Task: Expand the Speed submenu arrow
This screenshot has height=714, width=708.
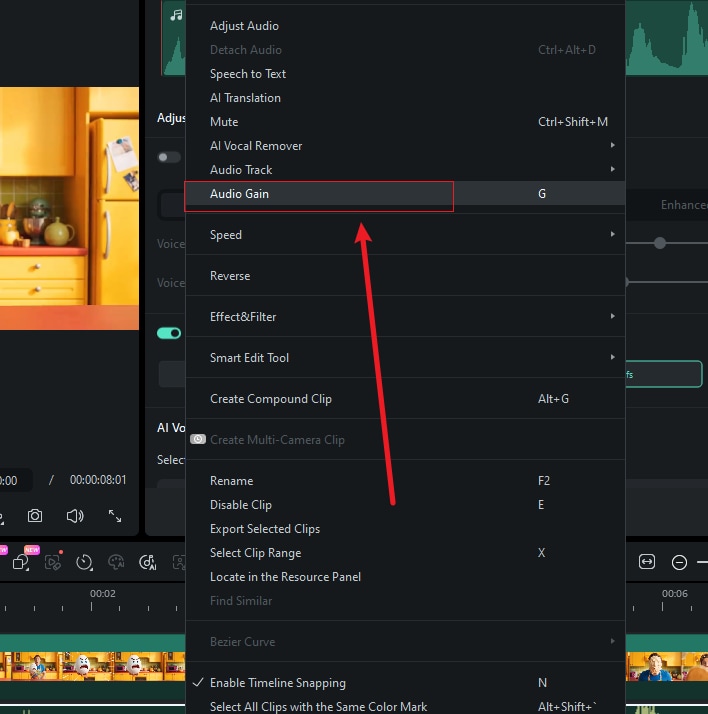Action: (x=613, y=234)
